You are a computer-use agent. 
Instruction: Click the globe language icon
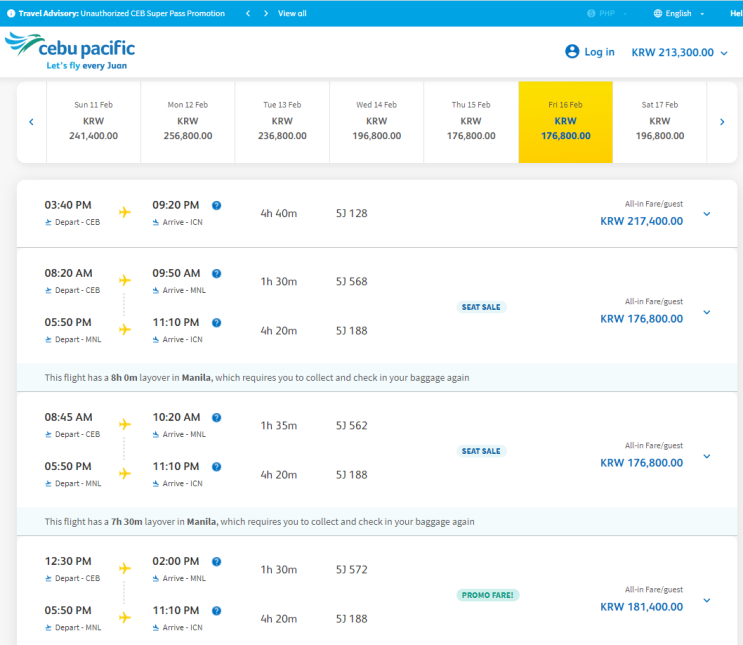[657, 14]
